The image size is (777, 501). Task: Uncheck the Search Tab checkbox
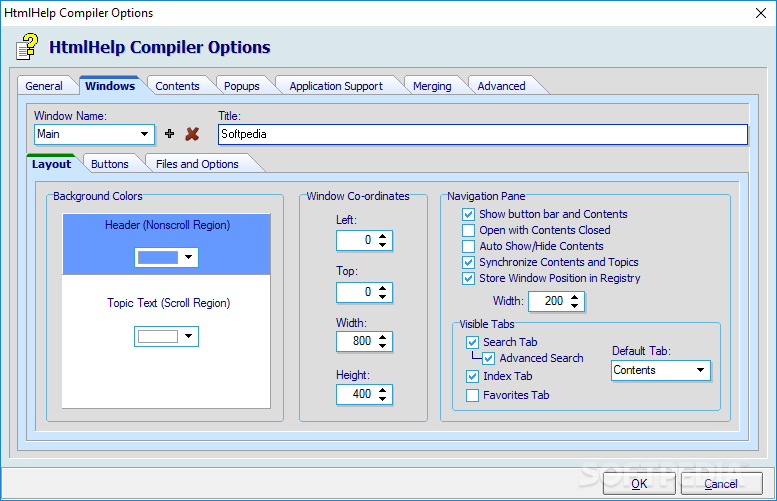click(472, 342)
